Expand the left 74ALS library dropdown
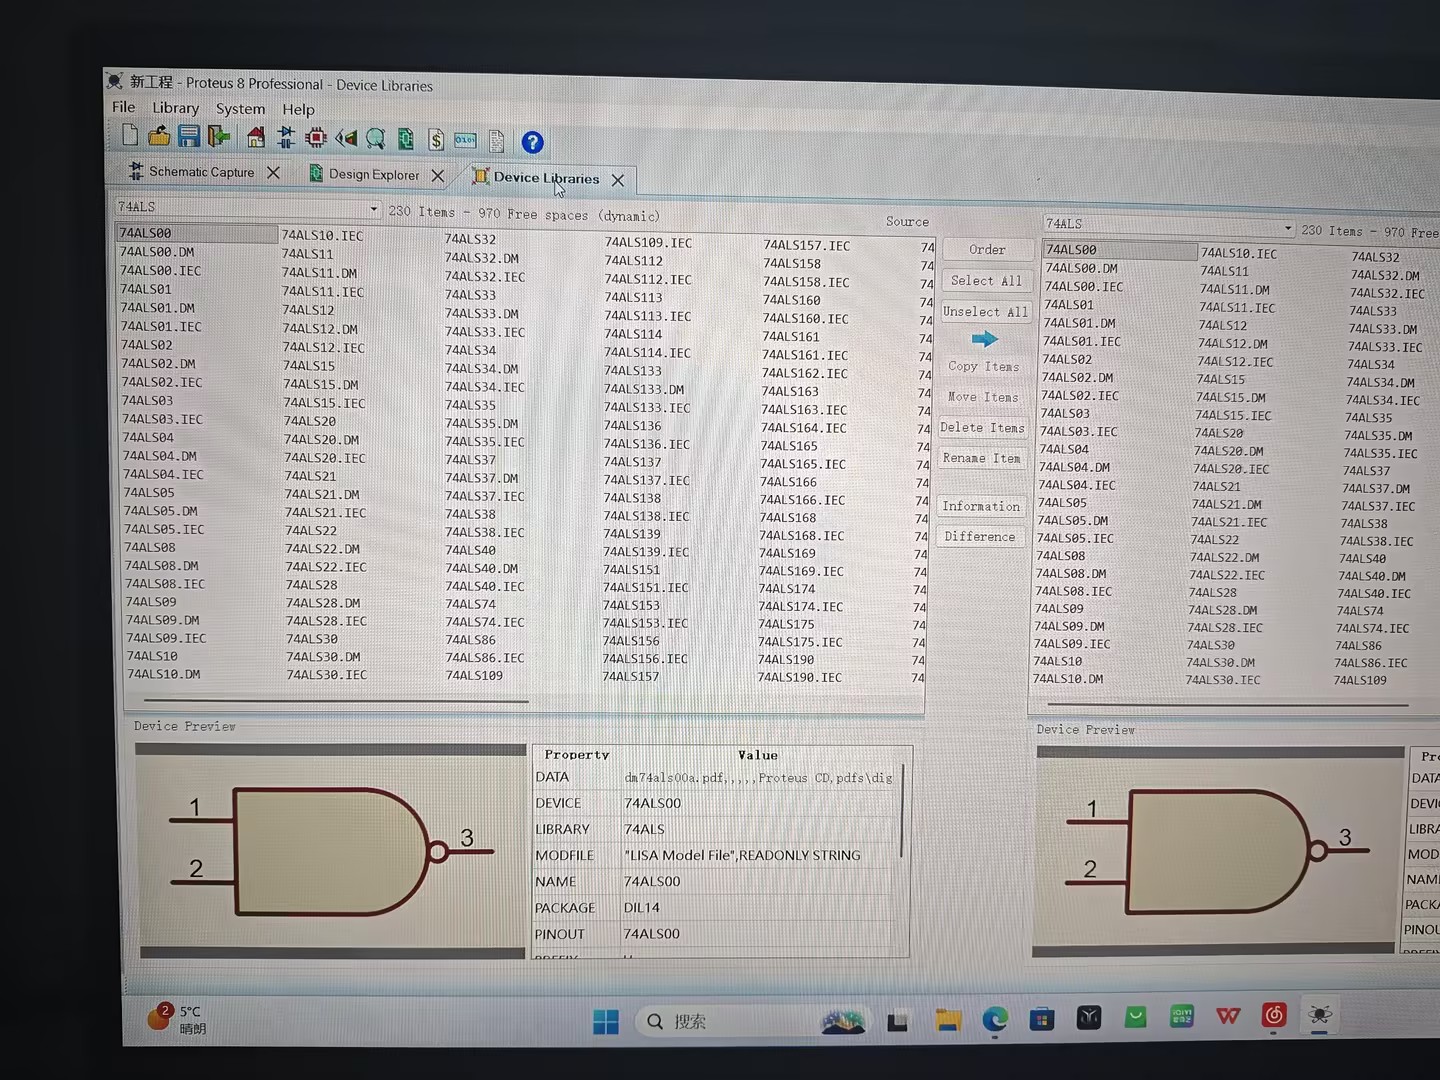This screenshot has height=1080, width=1440. (374, 209)
